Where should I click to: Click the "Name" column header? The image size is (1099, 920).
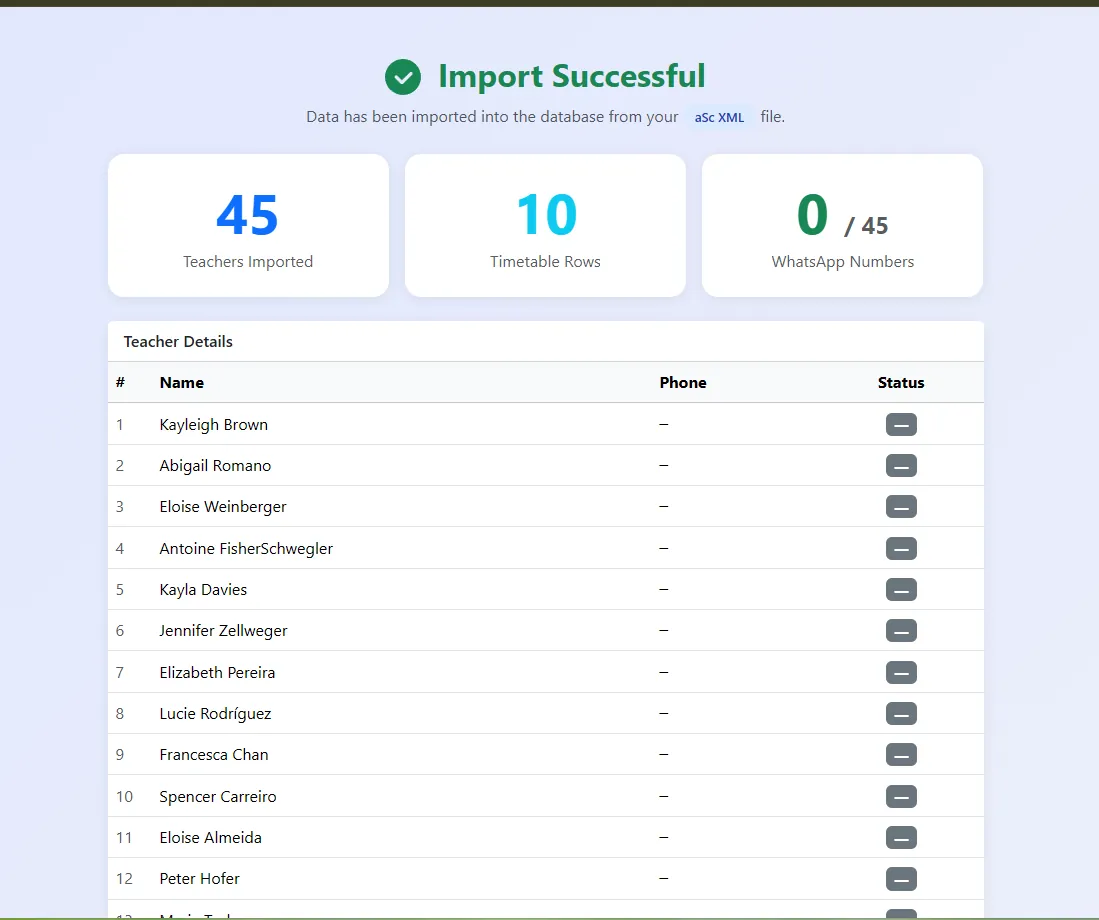tap(182, 383)
